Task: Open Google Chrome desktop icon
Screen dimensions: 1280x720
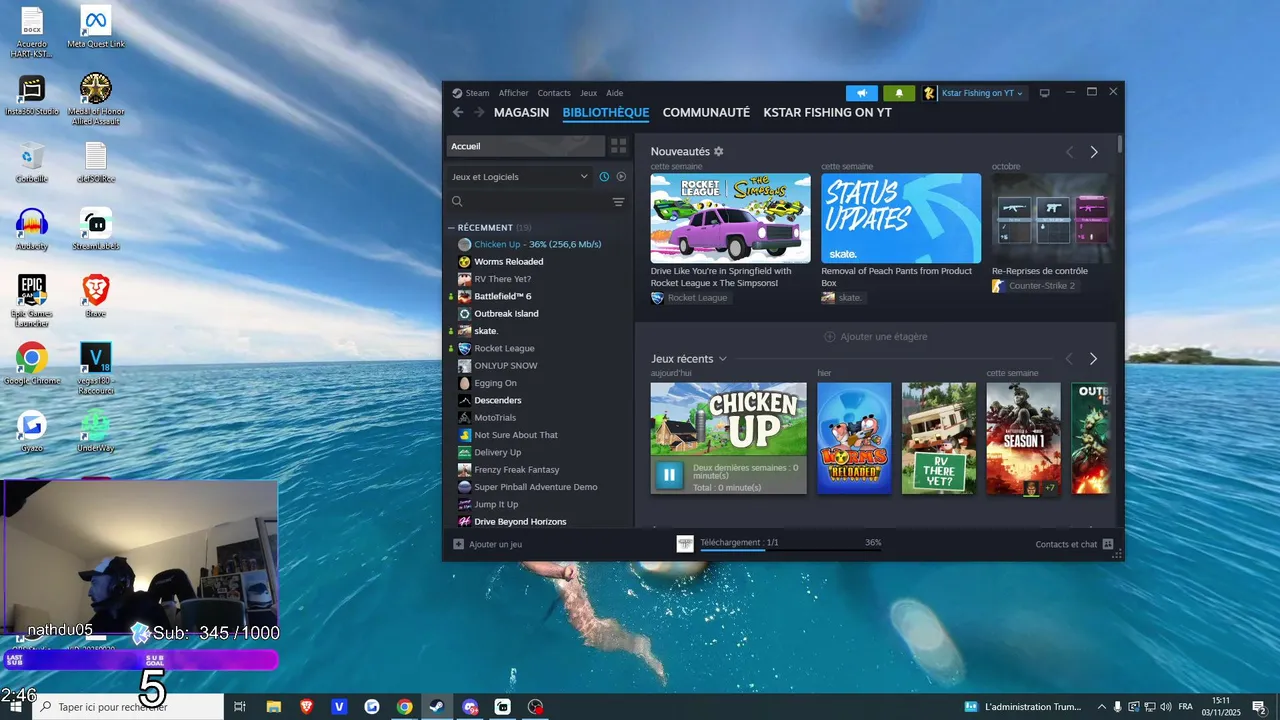Action: [x=32, y=363]
